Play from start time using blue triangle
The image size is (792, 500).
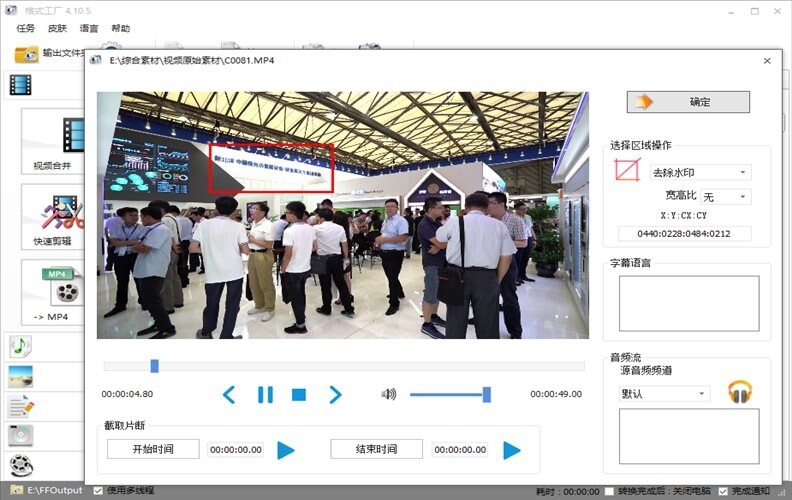(x=286, y=450)
